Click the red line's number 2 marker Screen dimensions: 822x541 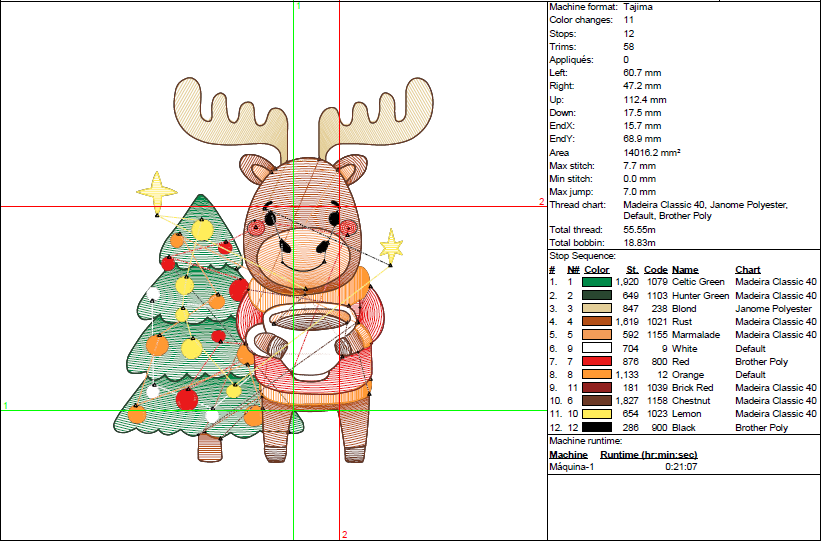(x=541, y=202)
